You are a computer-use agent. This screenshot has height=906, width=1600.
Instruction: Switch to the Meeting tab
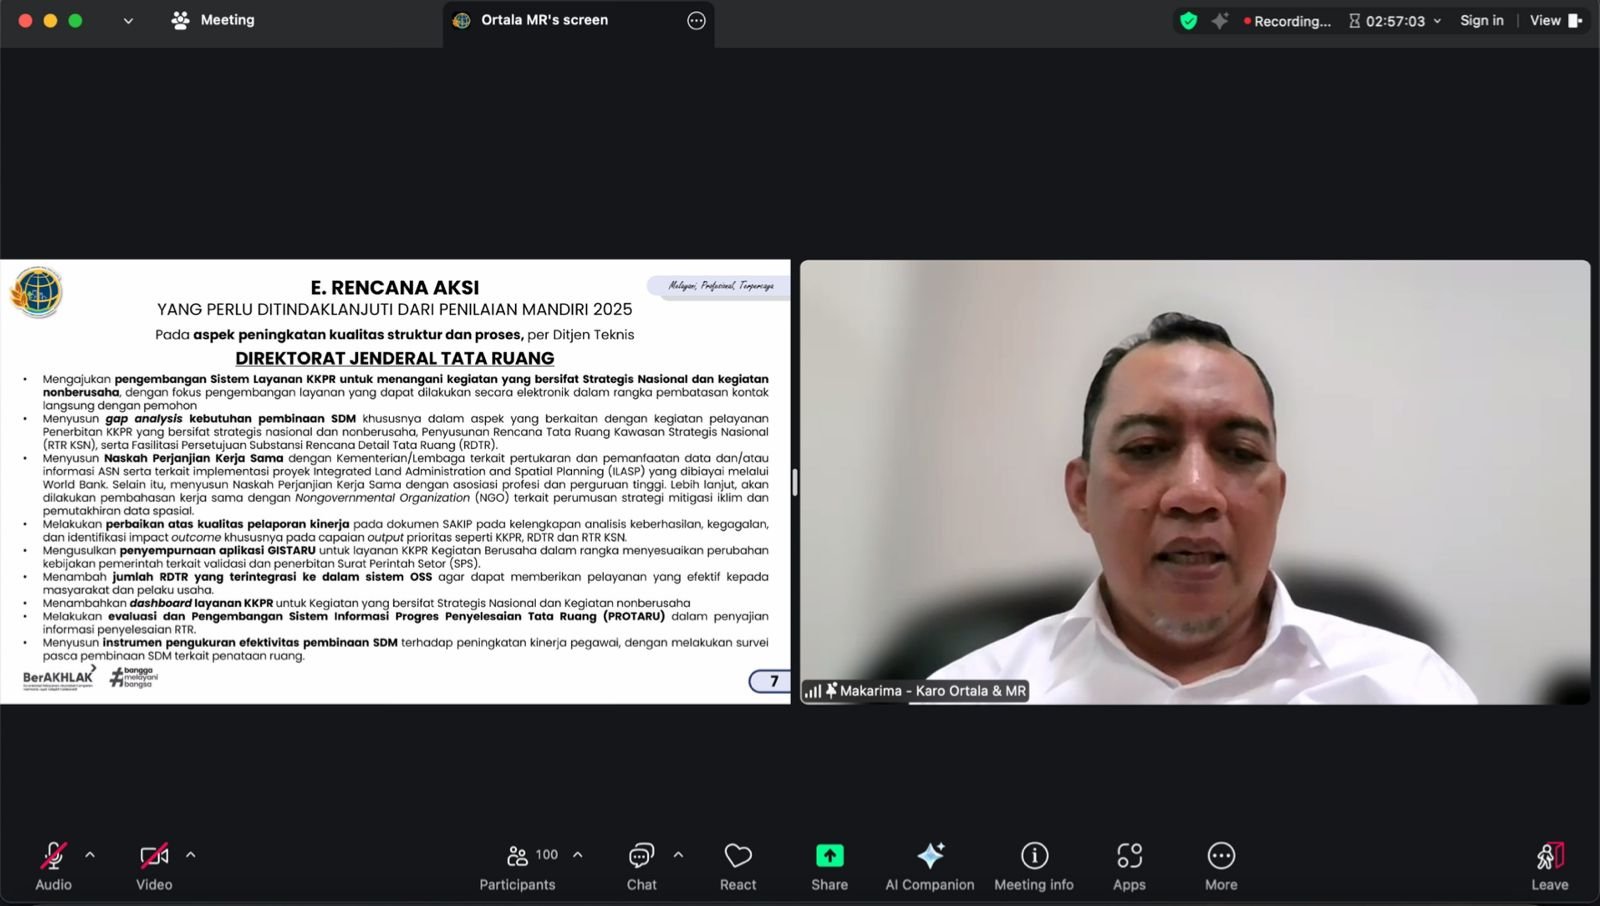(x=213, y=20)
